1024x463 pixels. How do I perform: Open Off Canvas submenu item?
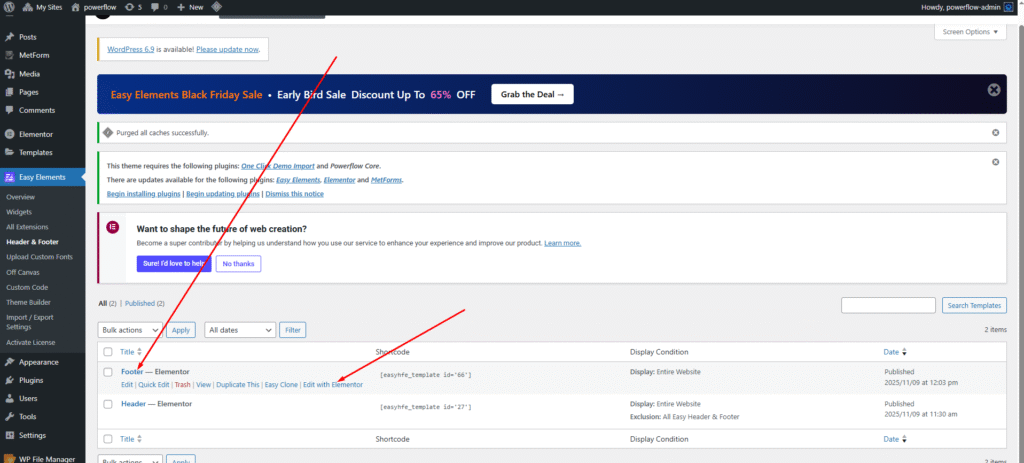pyautogui.click(x=23, y=272)
